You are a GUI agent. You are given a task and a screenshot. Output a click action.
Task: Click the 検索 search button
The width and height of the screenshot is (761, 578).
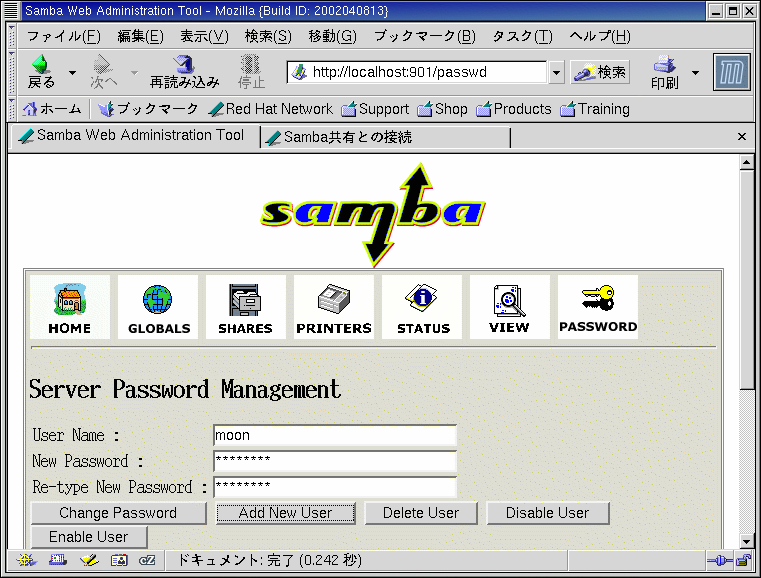pos(600,72)
